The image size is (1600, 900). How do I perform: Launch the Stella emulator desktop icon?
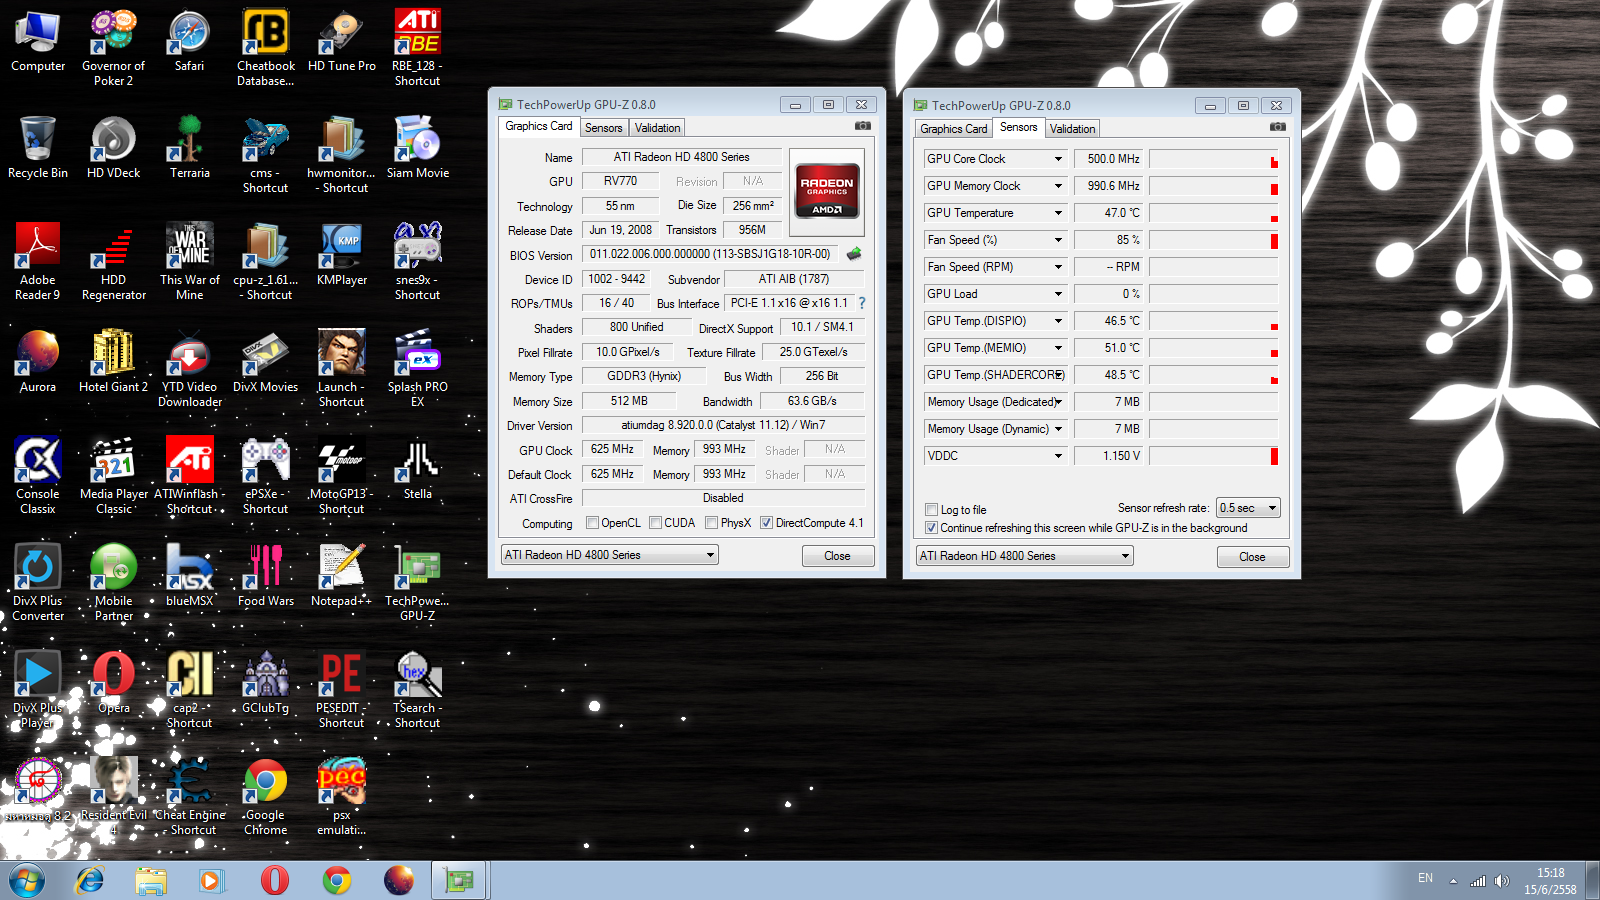(418, 468)
